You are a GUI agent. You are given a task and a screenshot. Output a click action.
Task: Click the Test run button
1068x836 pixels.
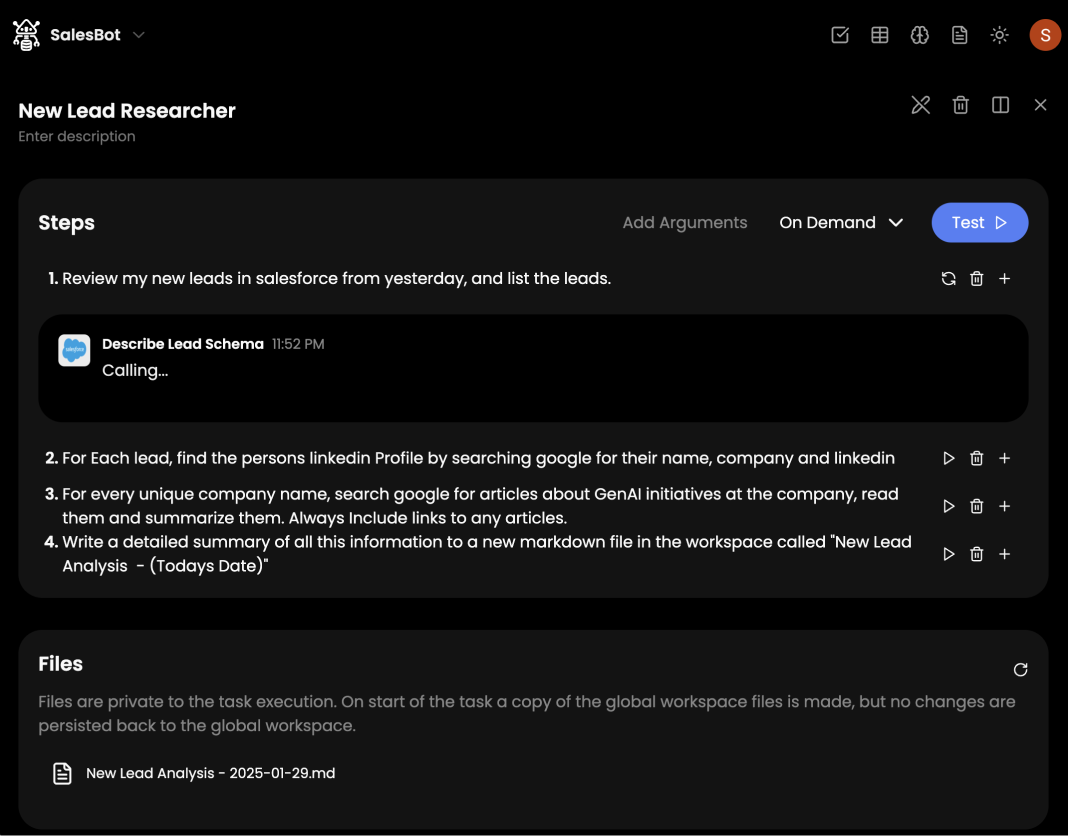pyautogui.click(x=980, y=223)
